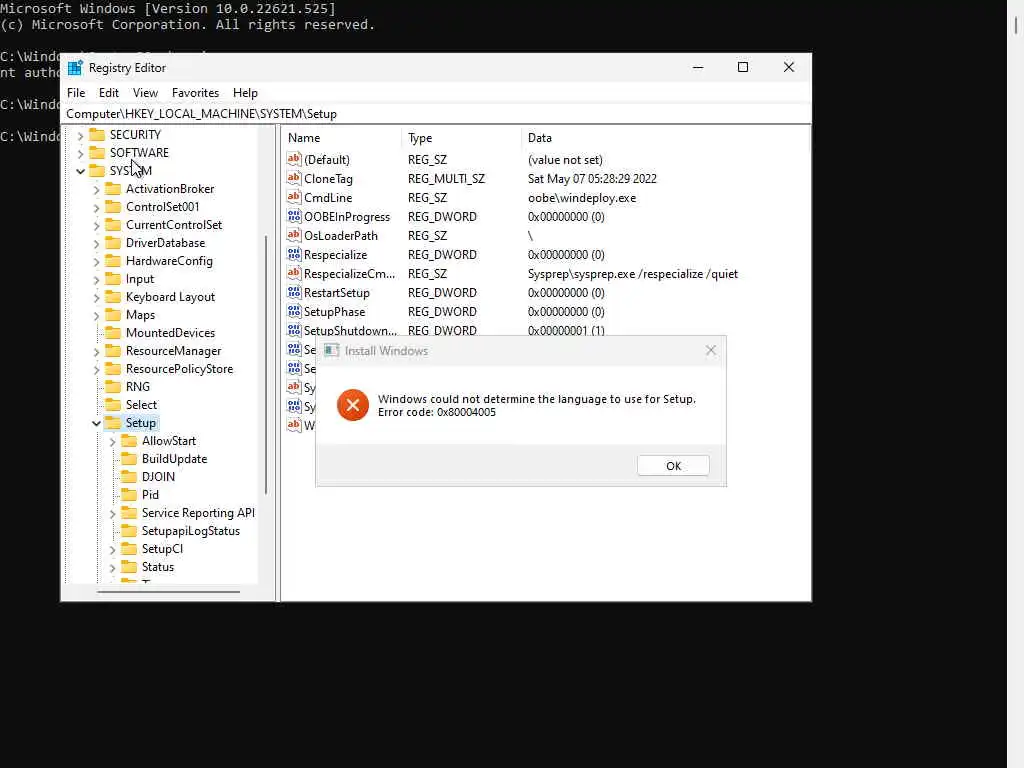
Task: Collapse the SYSTEM key
Action: click(80, 171)
